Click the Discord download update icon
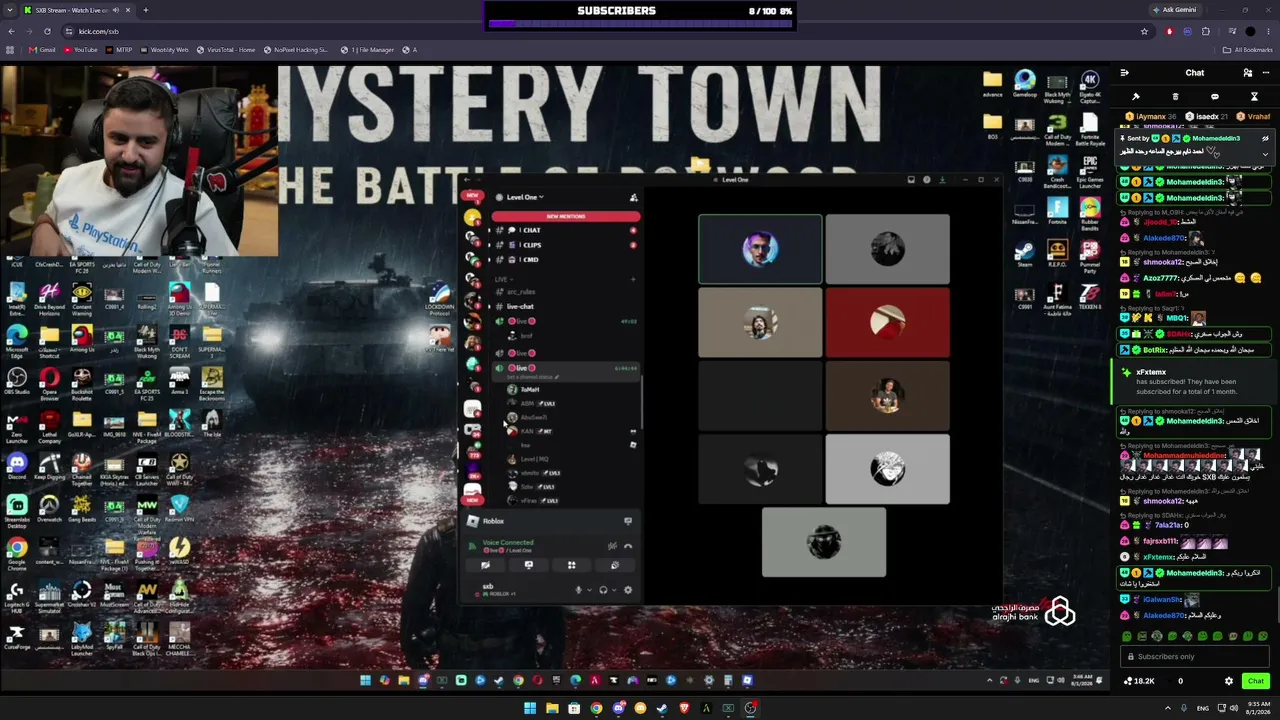 pyautogui.click(x=943, y=180)
